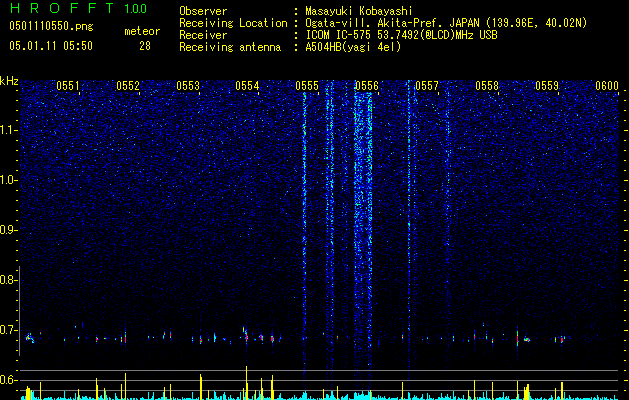Click the Receiver label

pyautogui.click(x=203, y=35)
